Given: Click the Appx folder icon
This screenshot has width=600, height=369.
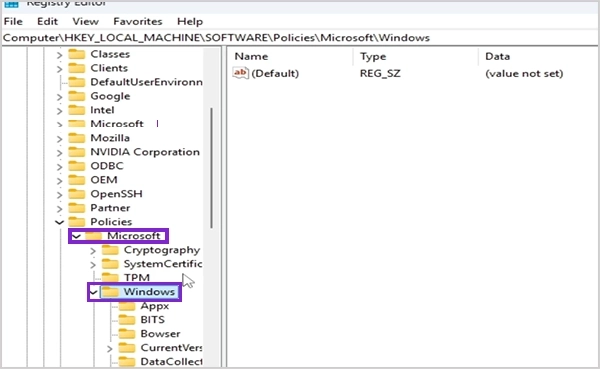Looking at the screenshot, I should tap(127, 306).
